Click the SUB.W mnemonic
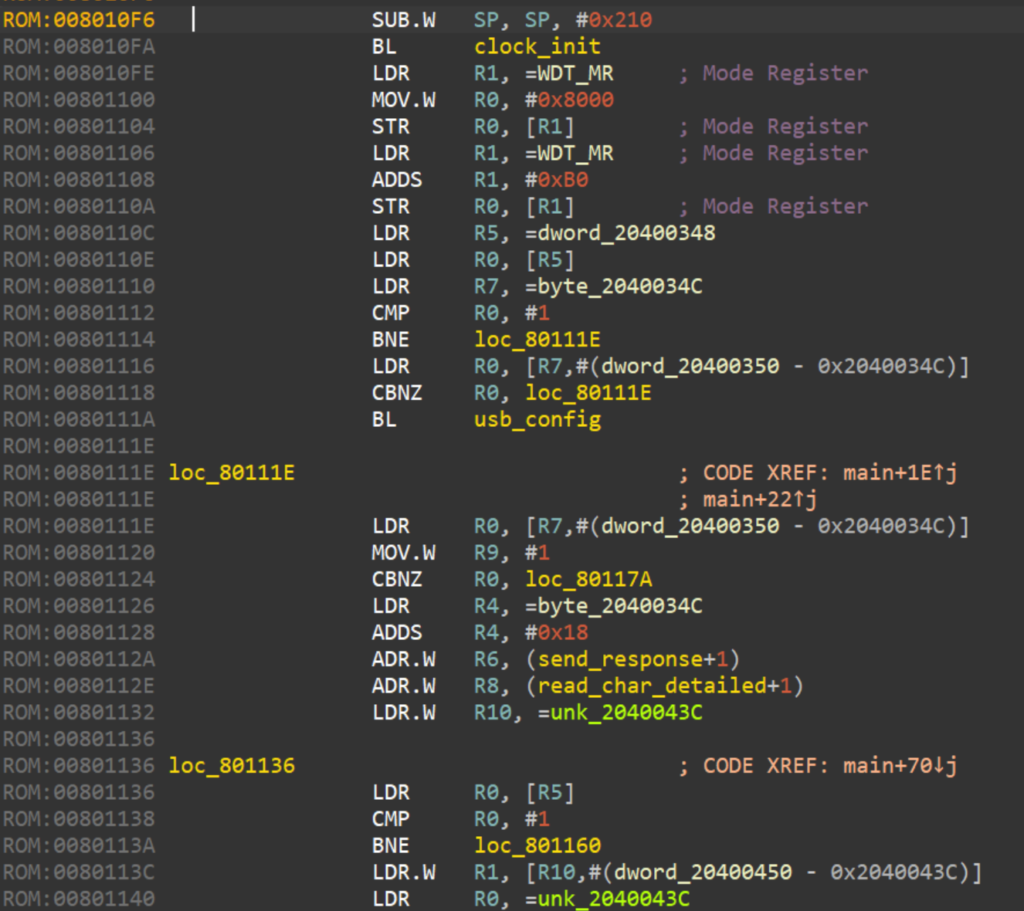 pos(403,19)
